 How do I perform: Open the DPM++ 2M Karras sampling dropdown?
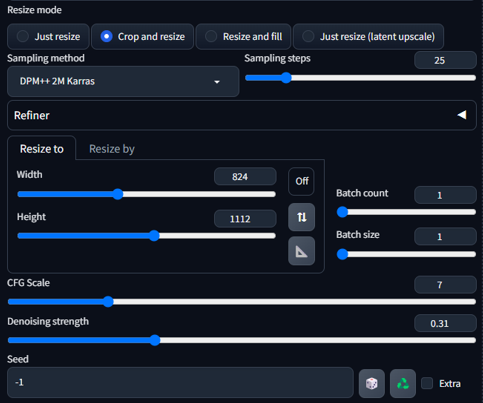tap(123, 81)
